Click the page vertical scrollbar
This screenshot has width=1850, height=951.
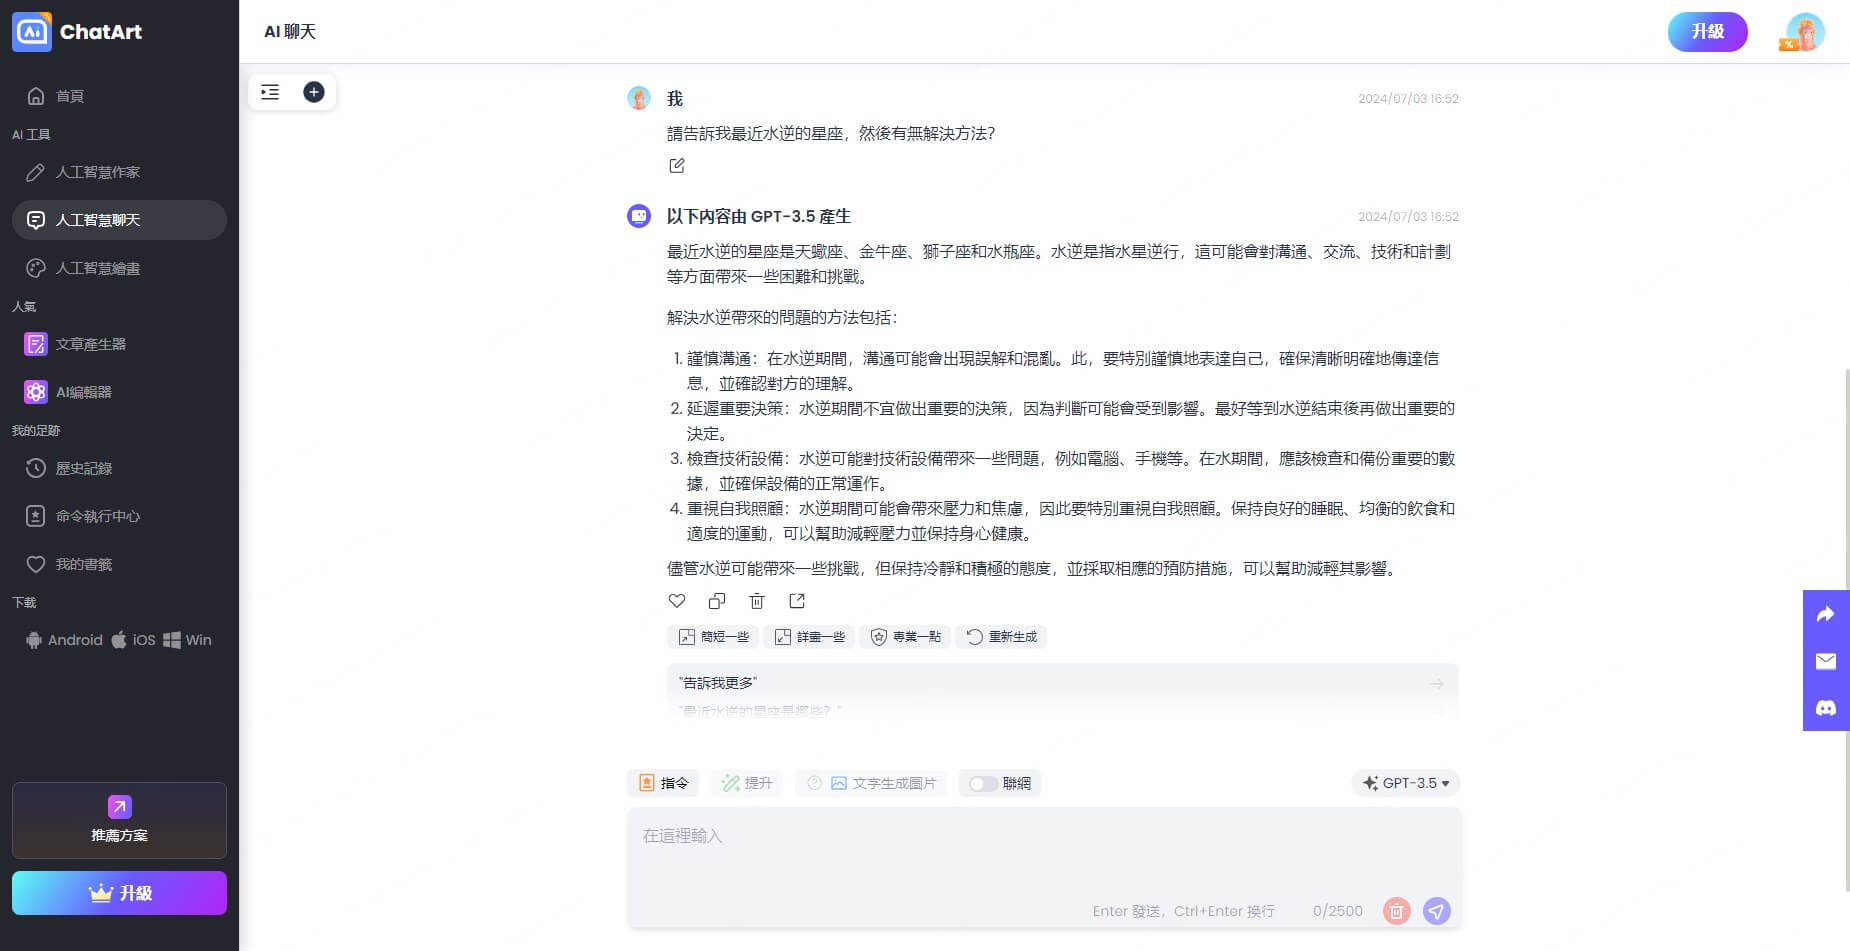tap(1846, 630)
